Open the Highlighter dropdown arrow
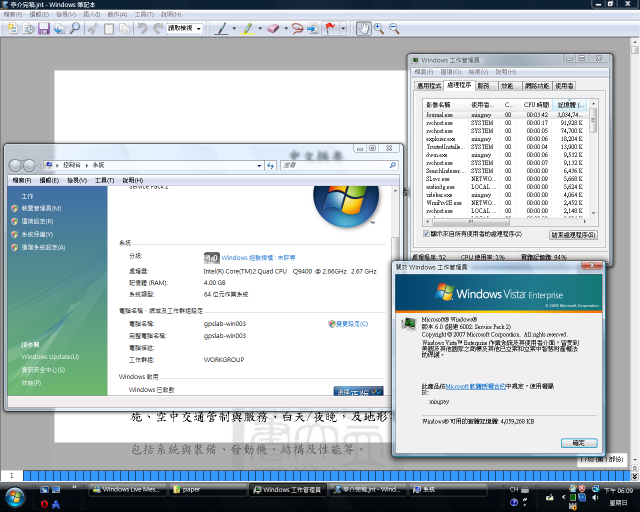The image size is (640, 512). [260, 29]
